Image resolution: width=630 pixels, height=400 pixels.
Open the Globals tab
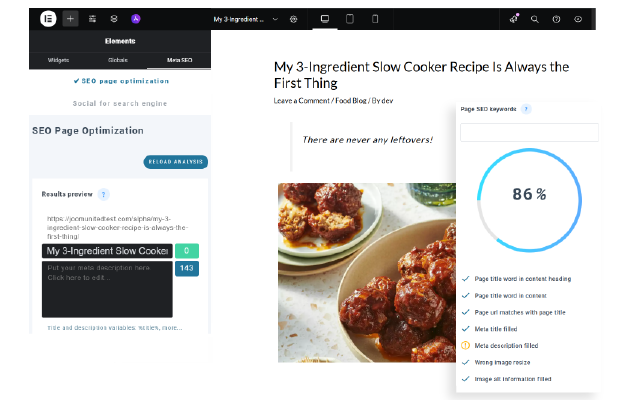118,60
